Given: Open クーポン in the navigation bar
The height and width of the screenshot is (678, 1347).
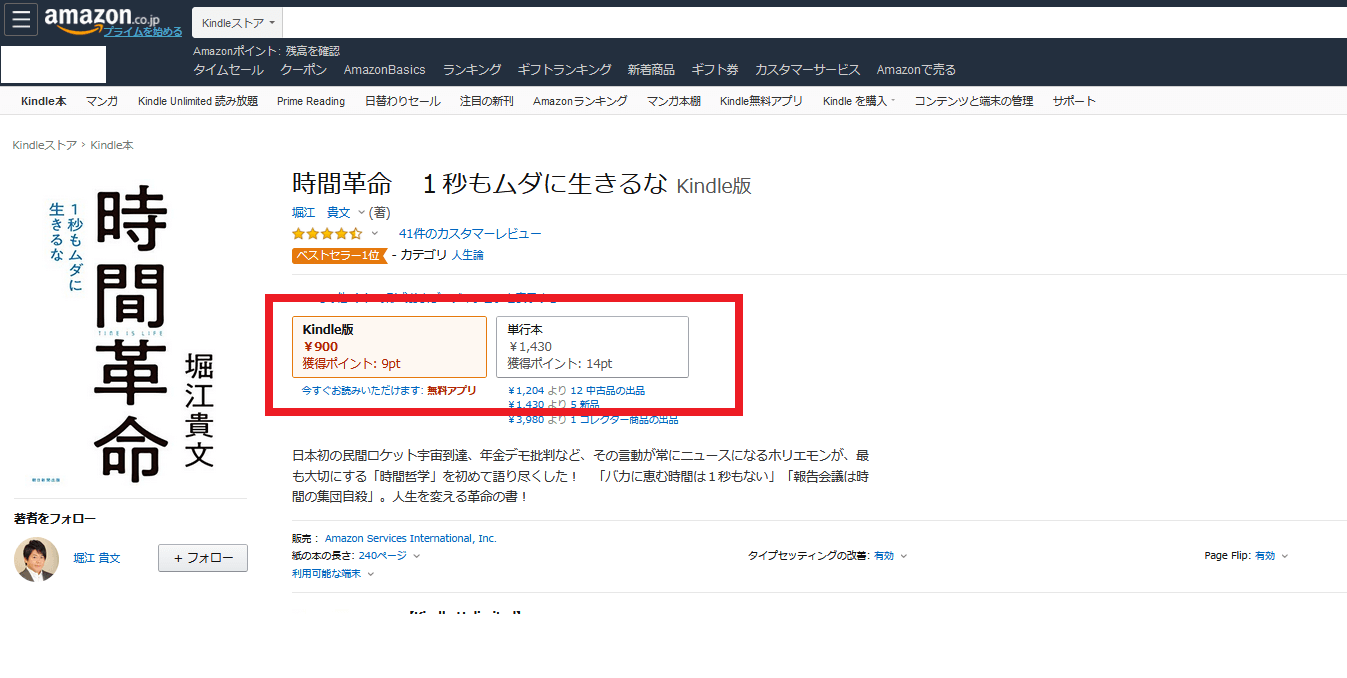Looking at the screenshot, I should coord(303,70).
